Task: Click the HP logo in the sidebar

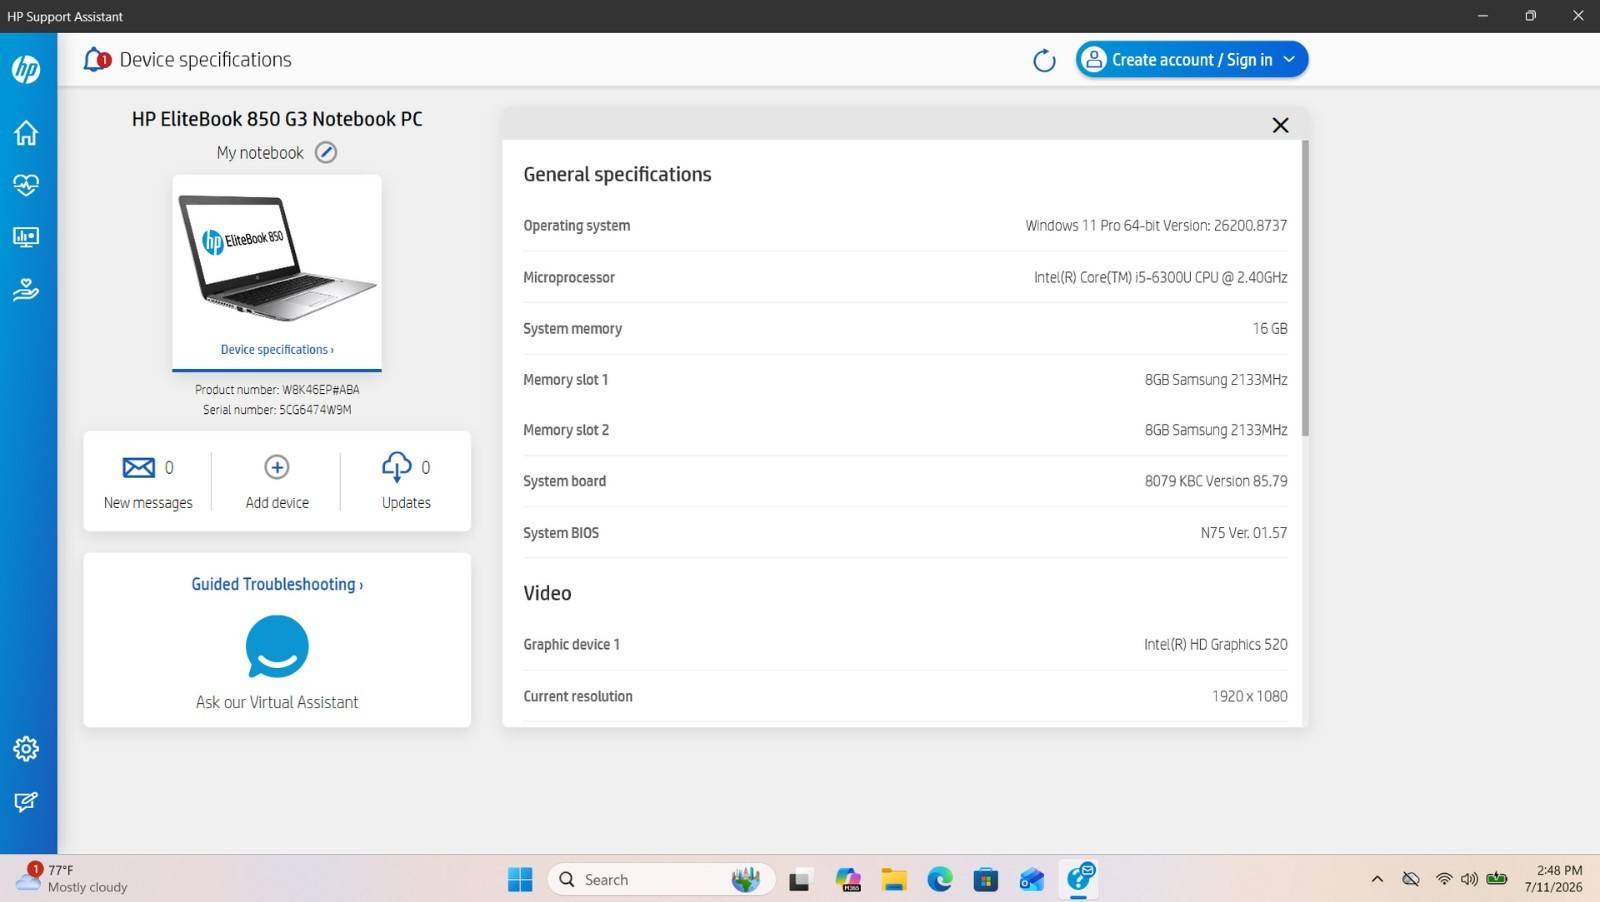Action: point(26,69)
